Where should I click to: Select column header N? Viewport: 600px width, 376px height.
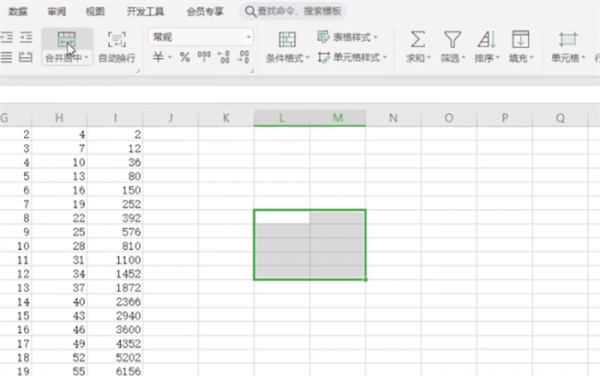pos(393,118)
